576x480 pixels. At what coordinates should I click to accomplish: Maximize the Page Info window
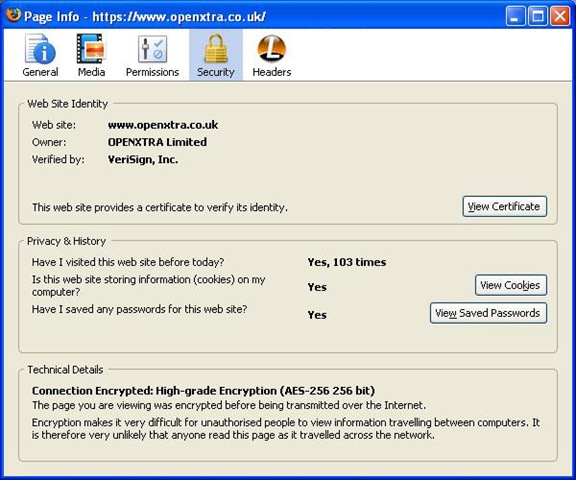pyautogui.click(x=537, y=16)
